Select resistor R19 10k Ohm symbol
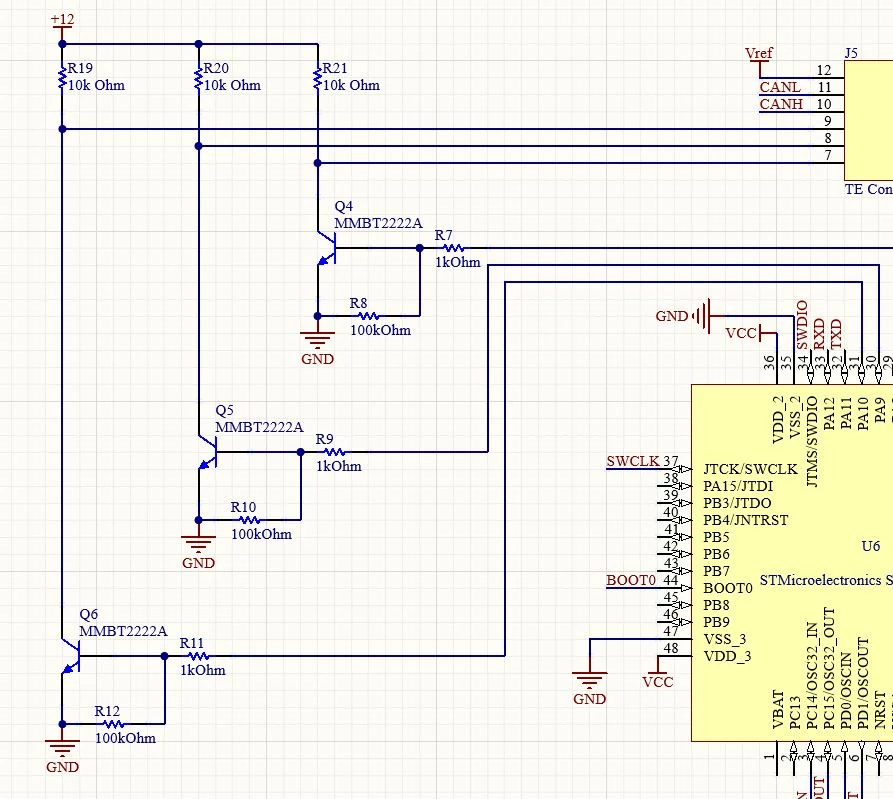 coord(62,77)
